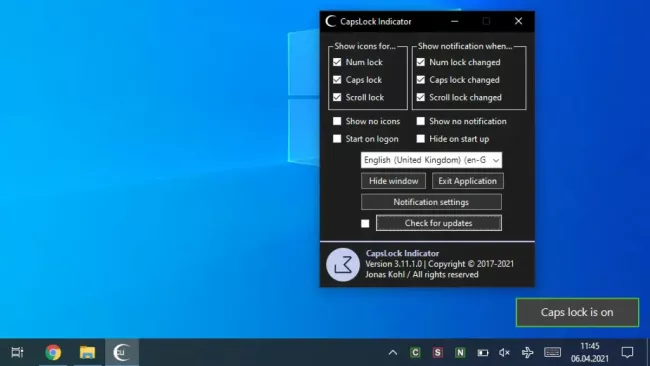Launch Google Chrome from the taskbar
Image resolution: width=650 pixels, height=366 pixels.
pos(53,352)
